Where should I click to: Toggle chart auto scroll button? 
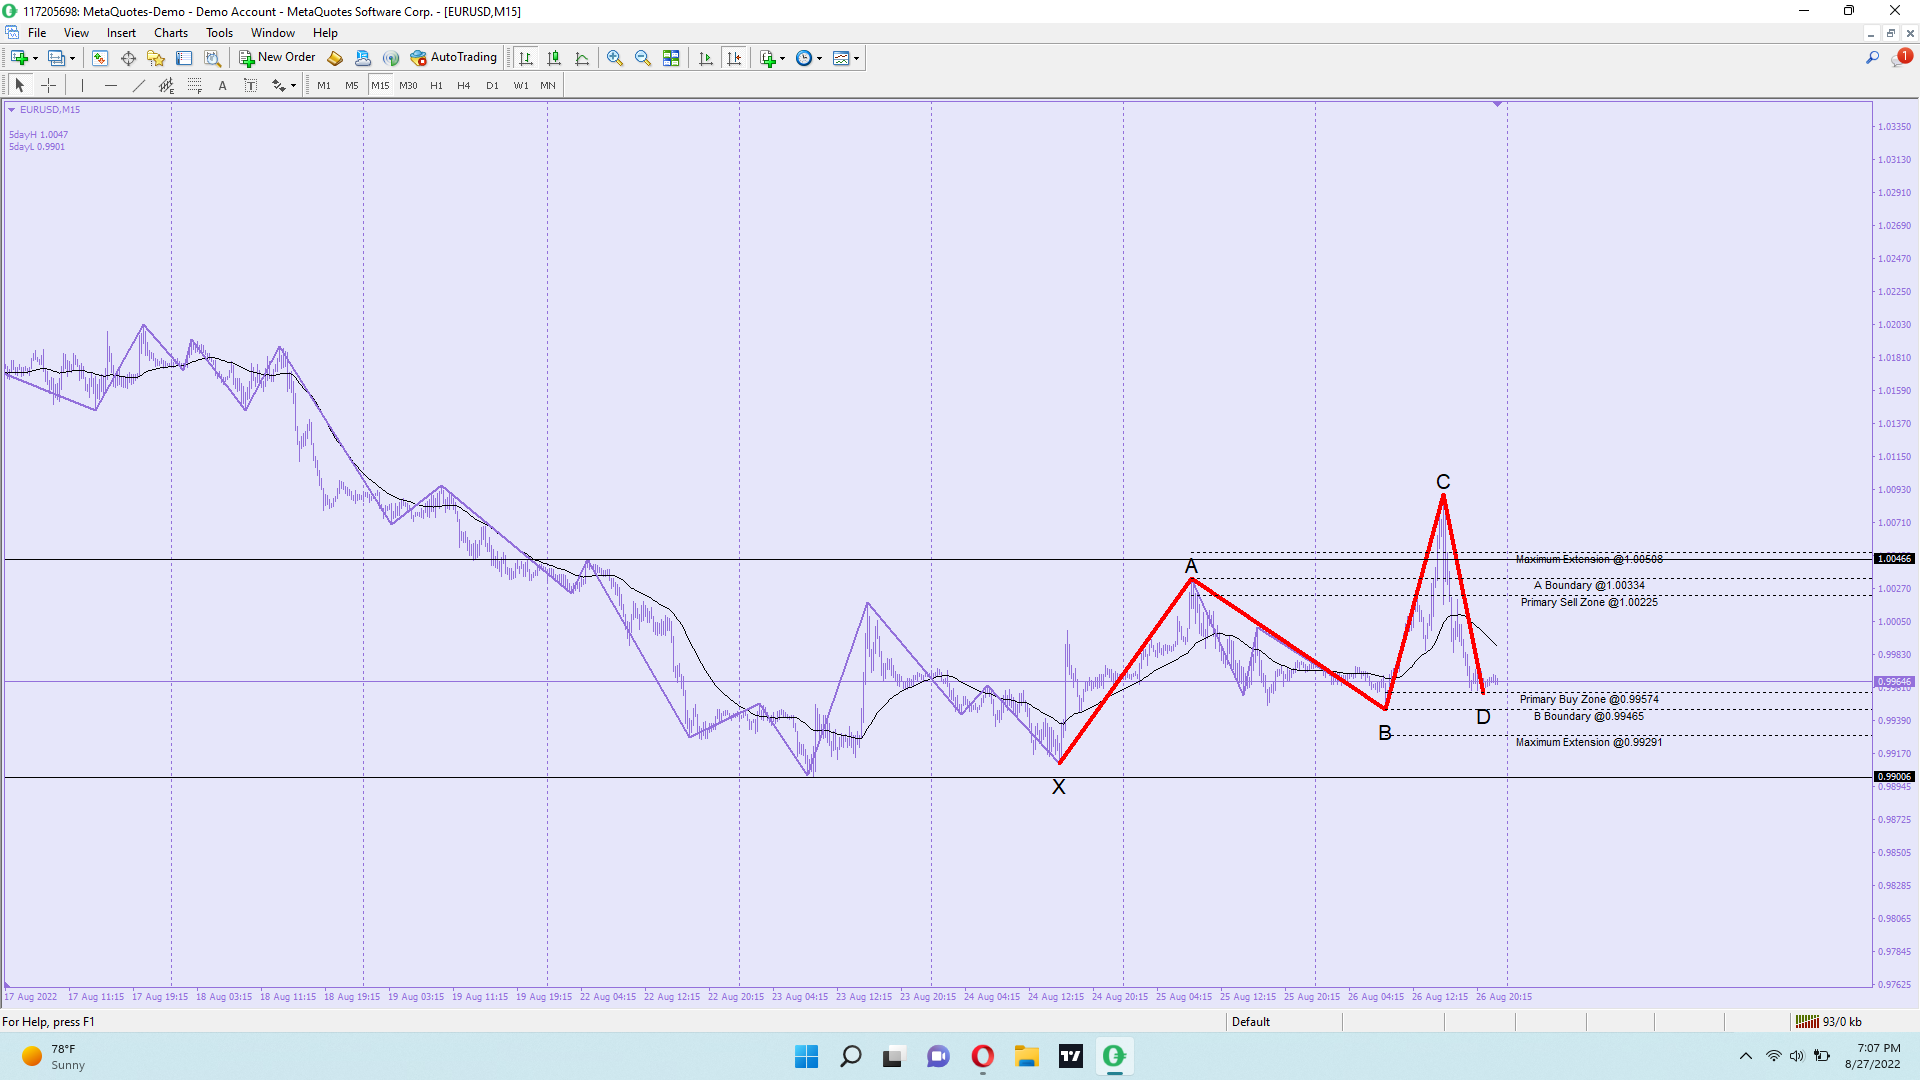(706, 58)
